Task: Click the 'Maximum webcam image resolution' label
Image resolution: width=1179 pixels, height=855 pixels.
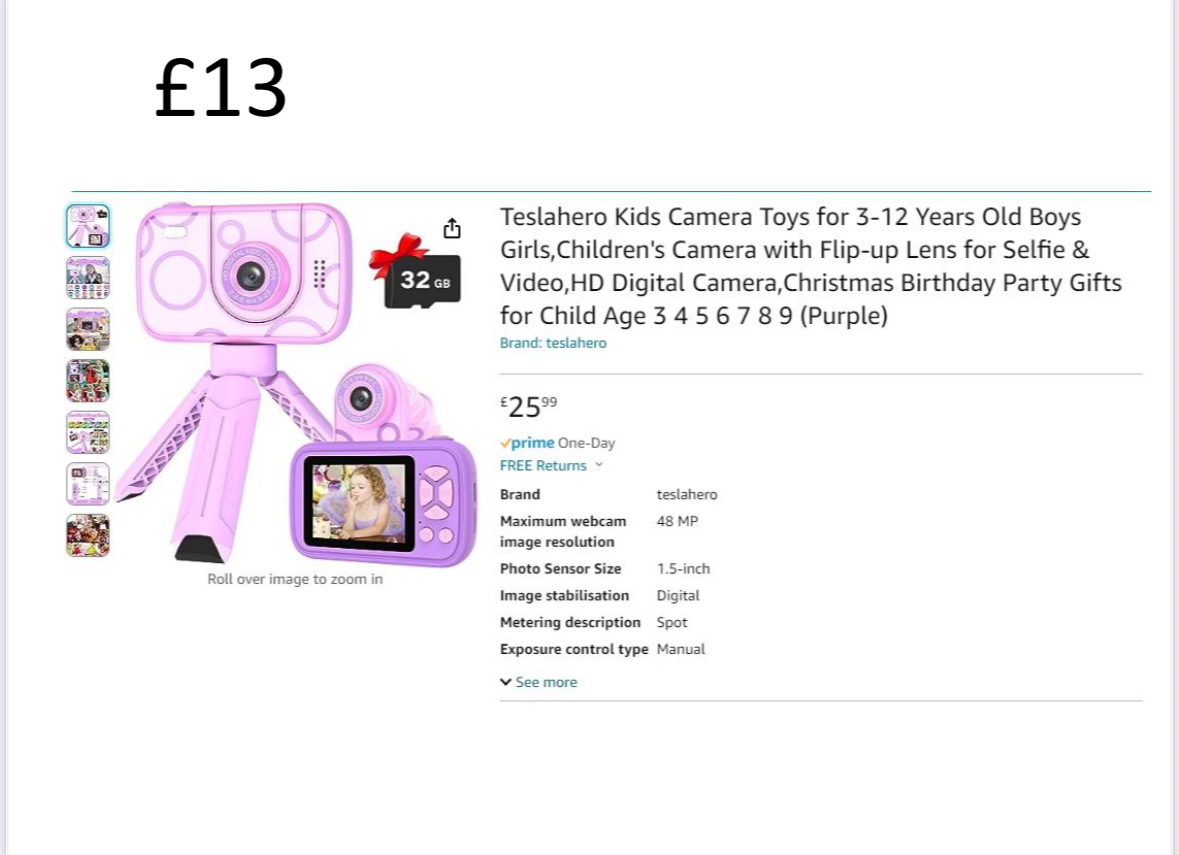Action: tap(563, 531)
